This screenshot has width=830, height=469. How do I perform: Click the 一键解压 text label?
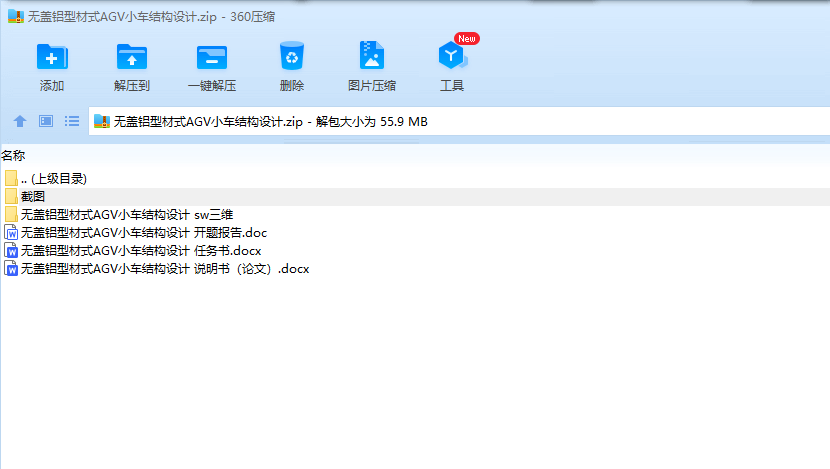pos(212,85)
